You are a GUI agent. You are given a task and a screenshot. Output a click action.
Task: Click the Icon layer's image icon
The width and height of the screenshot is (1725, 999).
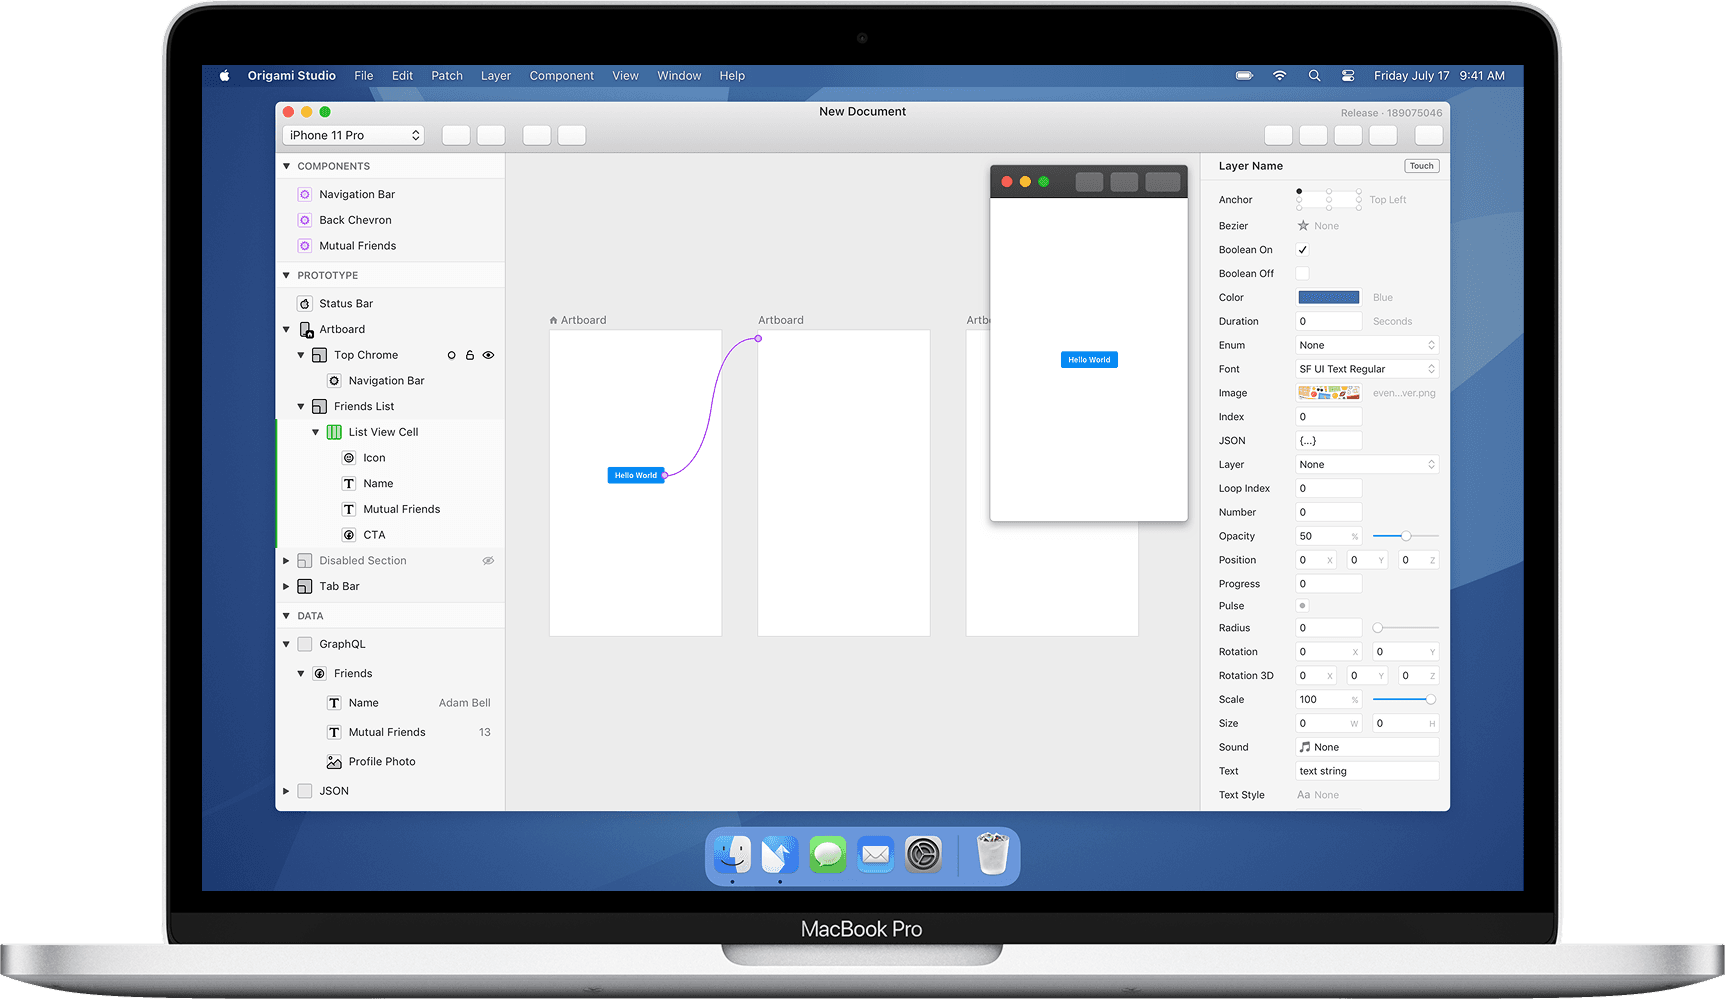(x=349, y=458)
